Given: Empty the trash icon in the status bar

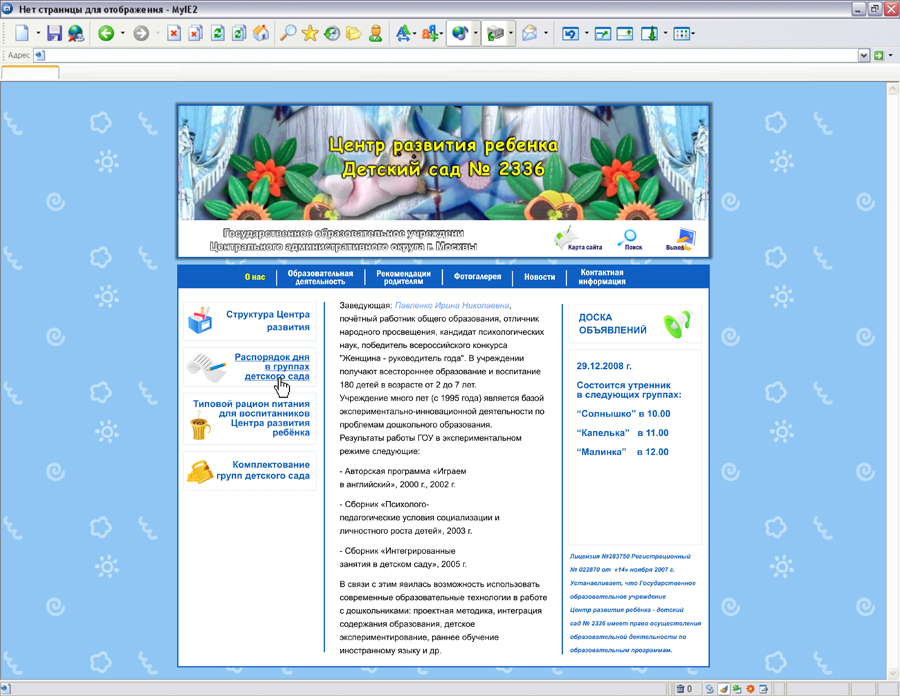Looking at the screenshot, I should point(681,688).
